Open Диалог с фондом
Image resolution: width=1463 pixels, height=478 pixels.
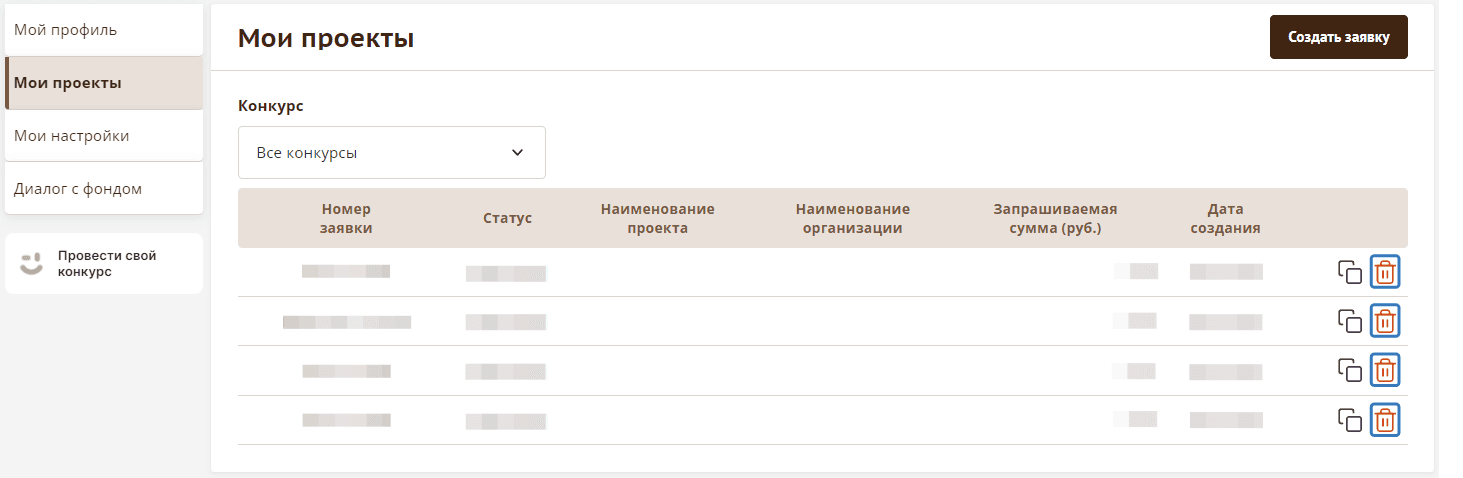[104, 189]
